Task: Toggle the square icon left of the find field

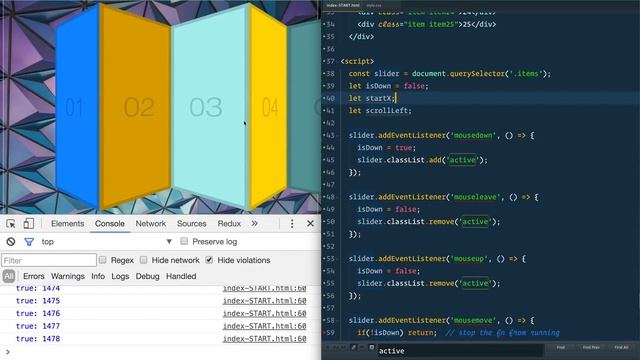Action: [371, 347]
